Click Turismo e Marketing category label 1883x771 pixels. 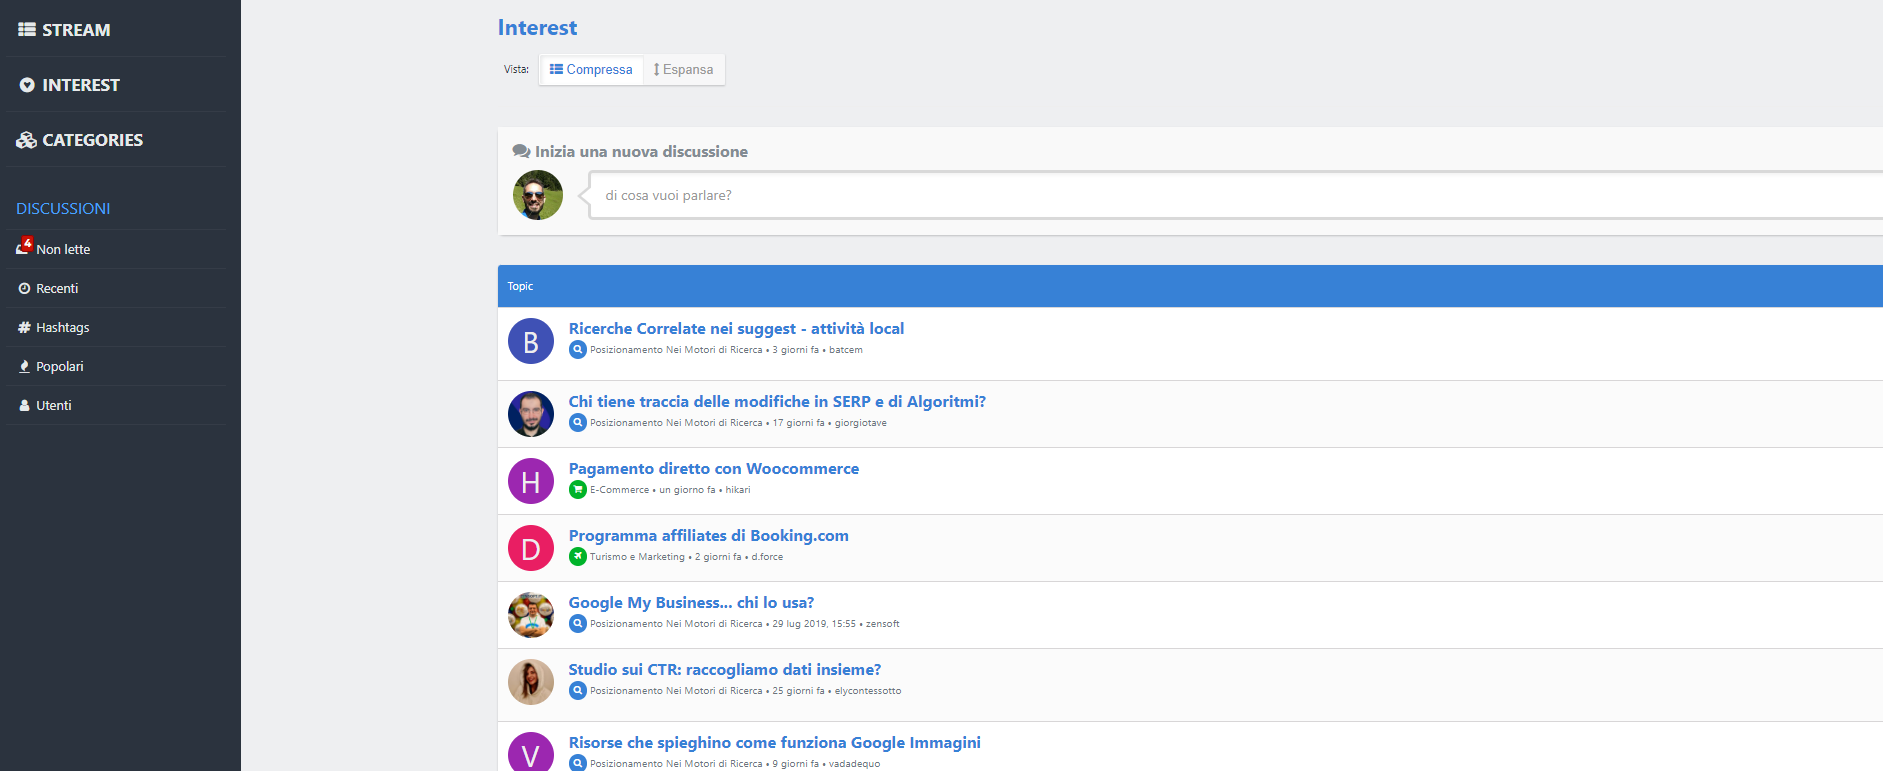[x=637, y=557]
